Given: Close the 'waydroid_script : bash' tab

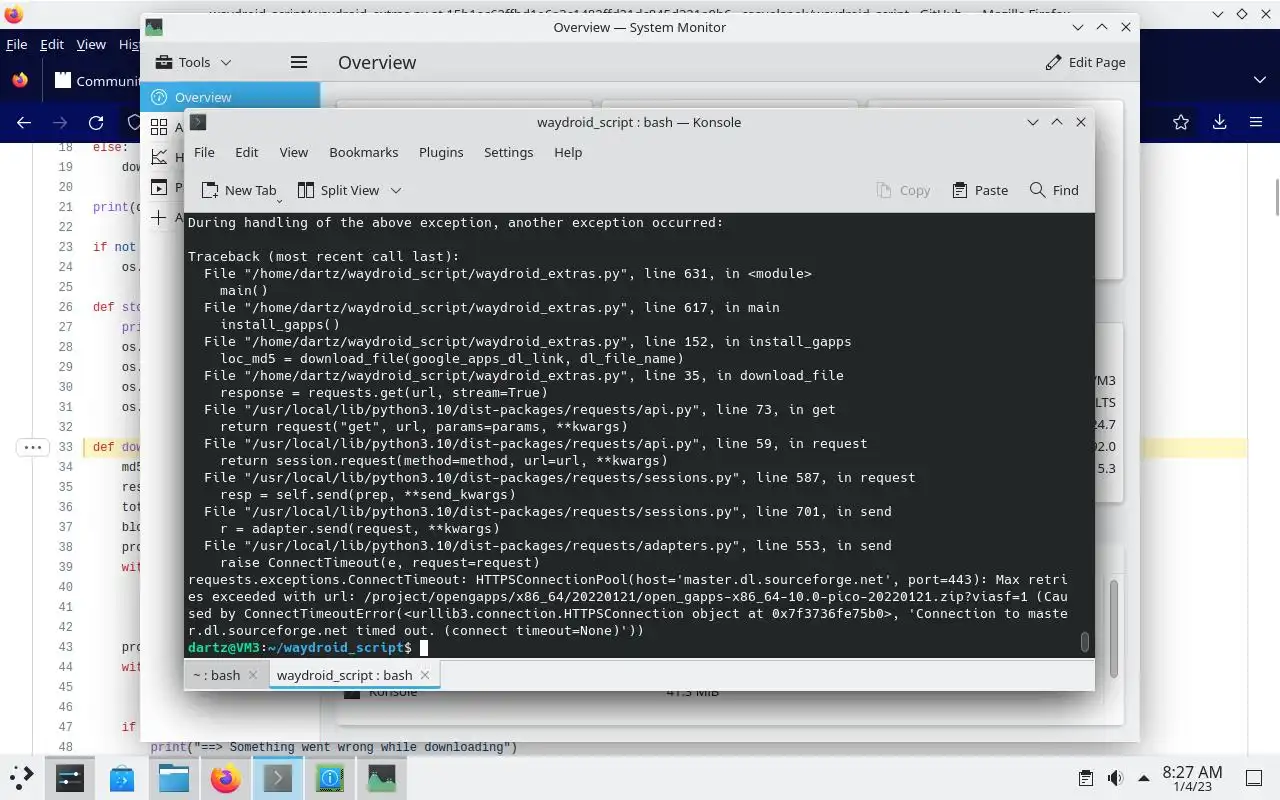Looking at the screenshot, I should pyautogui.click(x=425, y=675).
